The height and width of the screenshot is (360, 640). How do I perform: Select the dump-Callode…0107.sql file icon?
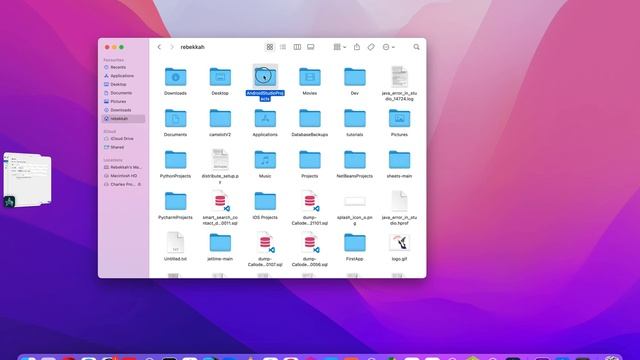click(266, 242)
